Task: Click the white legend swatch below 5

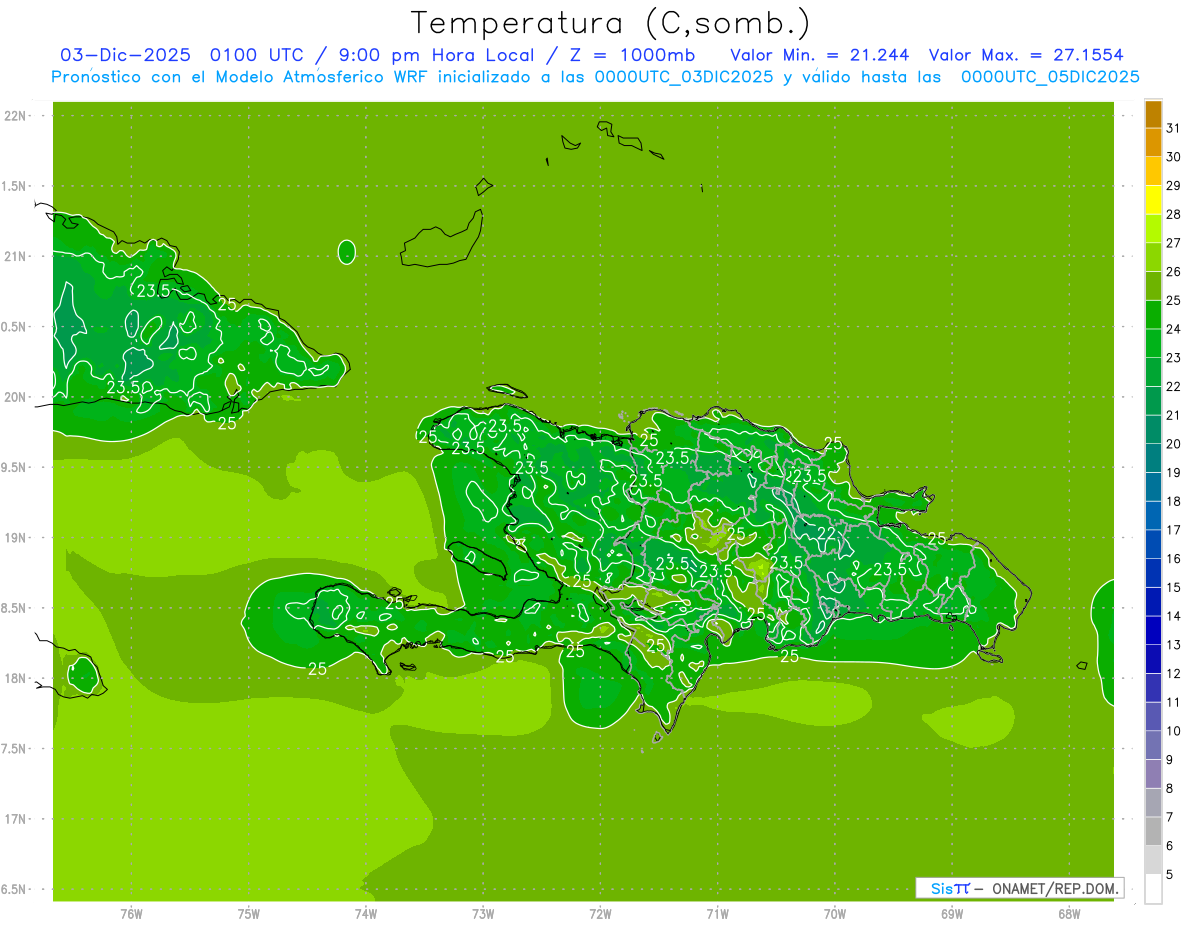Action: pyautogui.click(x=1153, y=889)
